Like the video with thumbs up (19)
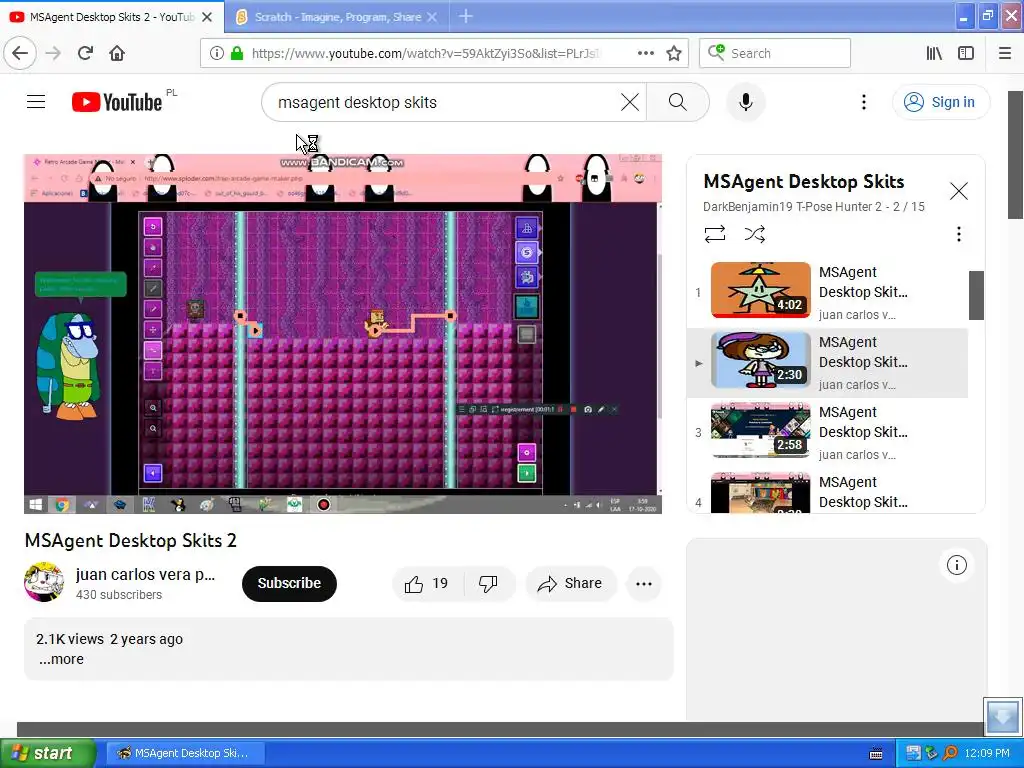Screen dimensions: 1024x768 (x=426, y=583)
